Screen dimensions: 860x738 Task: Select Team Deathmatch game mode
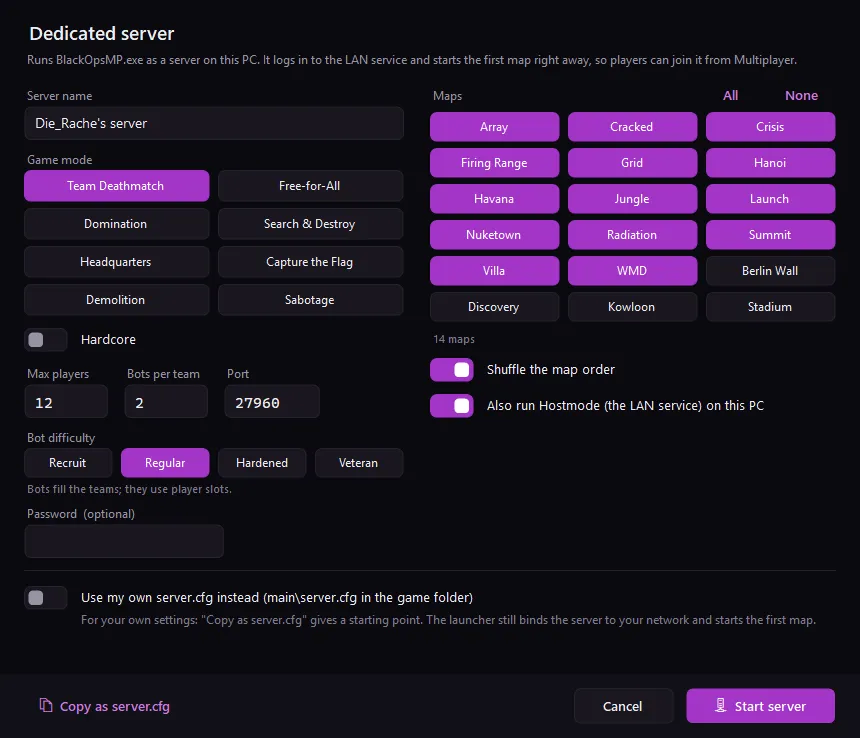(116, 186)
